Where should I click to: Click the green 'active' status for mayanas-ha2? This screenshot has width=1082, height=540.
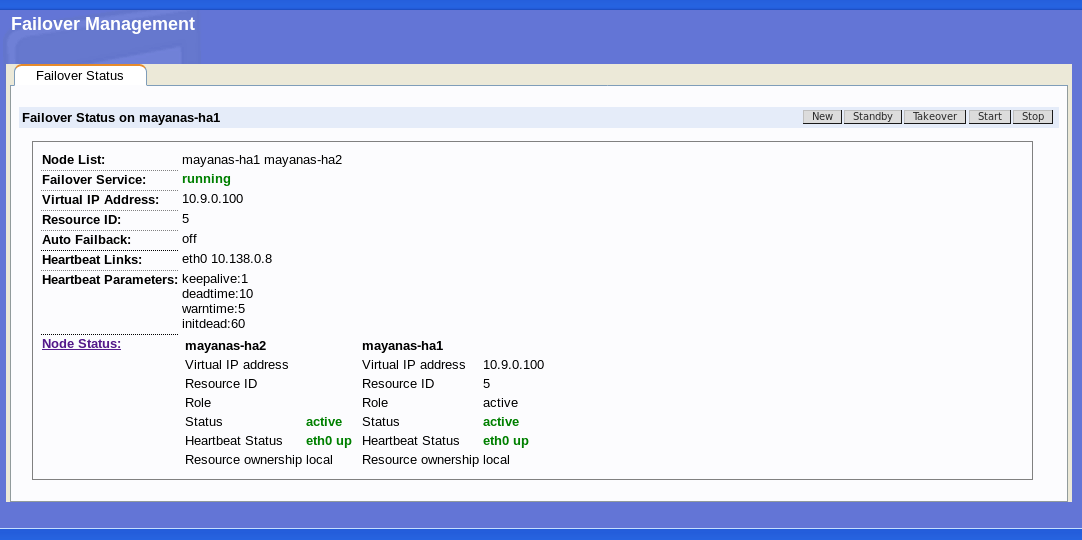coord(323,422)
